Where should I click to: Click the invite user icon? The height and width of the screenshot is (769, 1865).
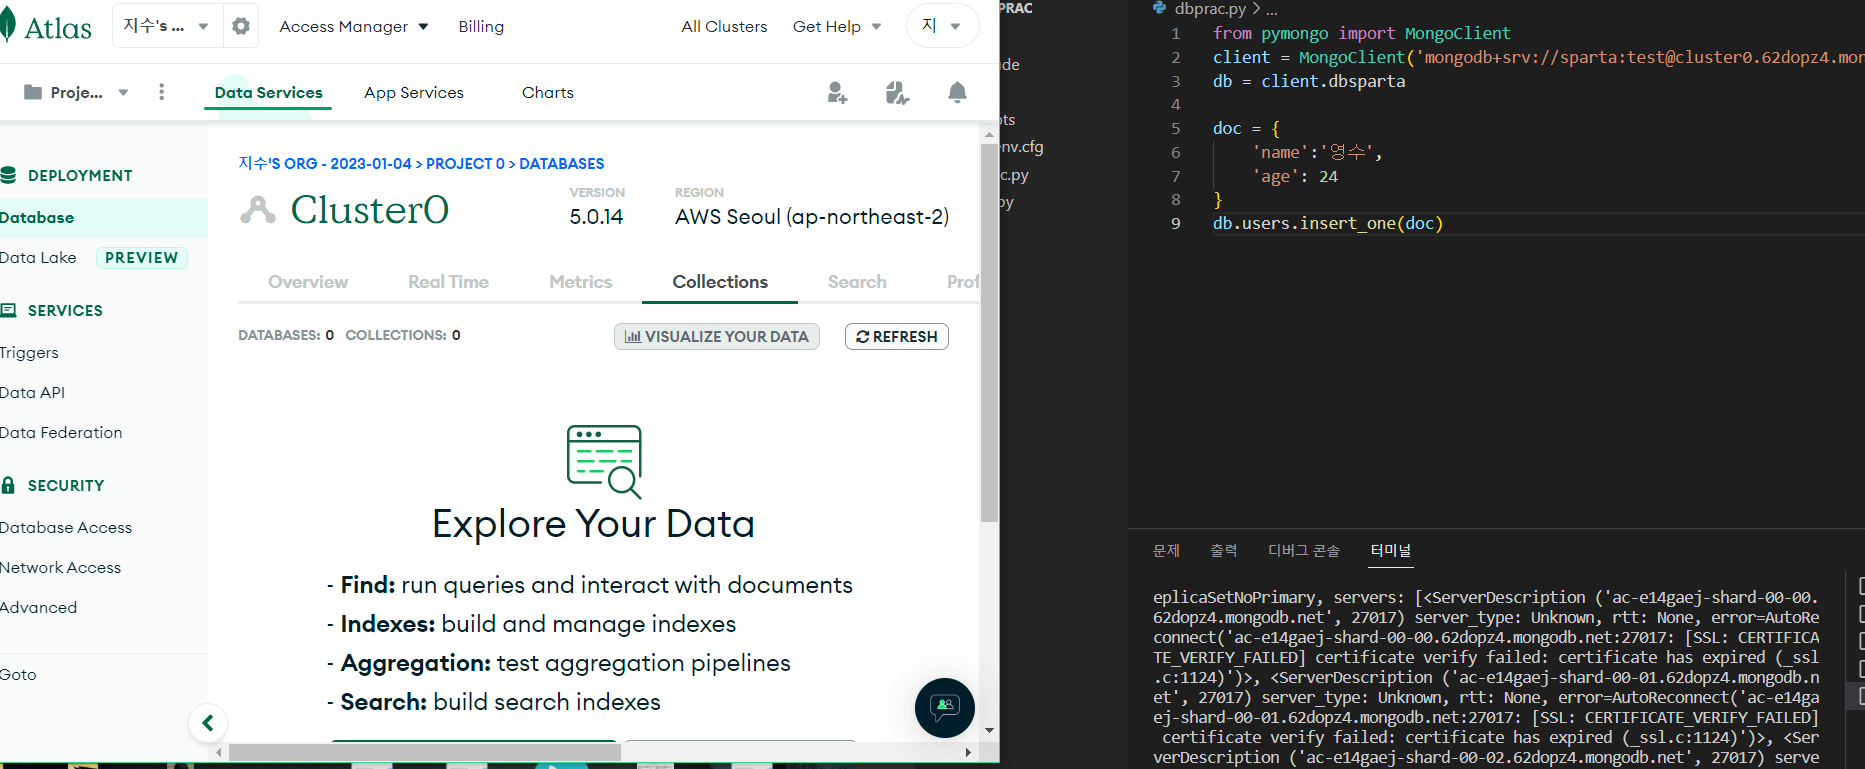(837, 93)
